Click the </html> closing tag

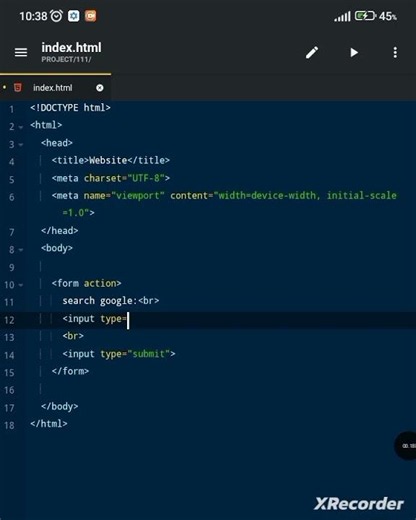pyautogui.click(x=49, y=424)
